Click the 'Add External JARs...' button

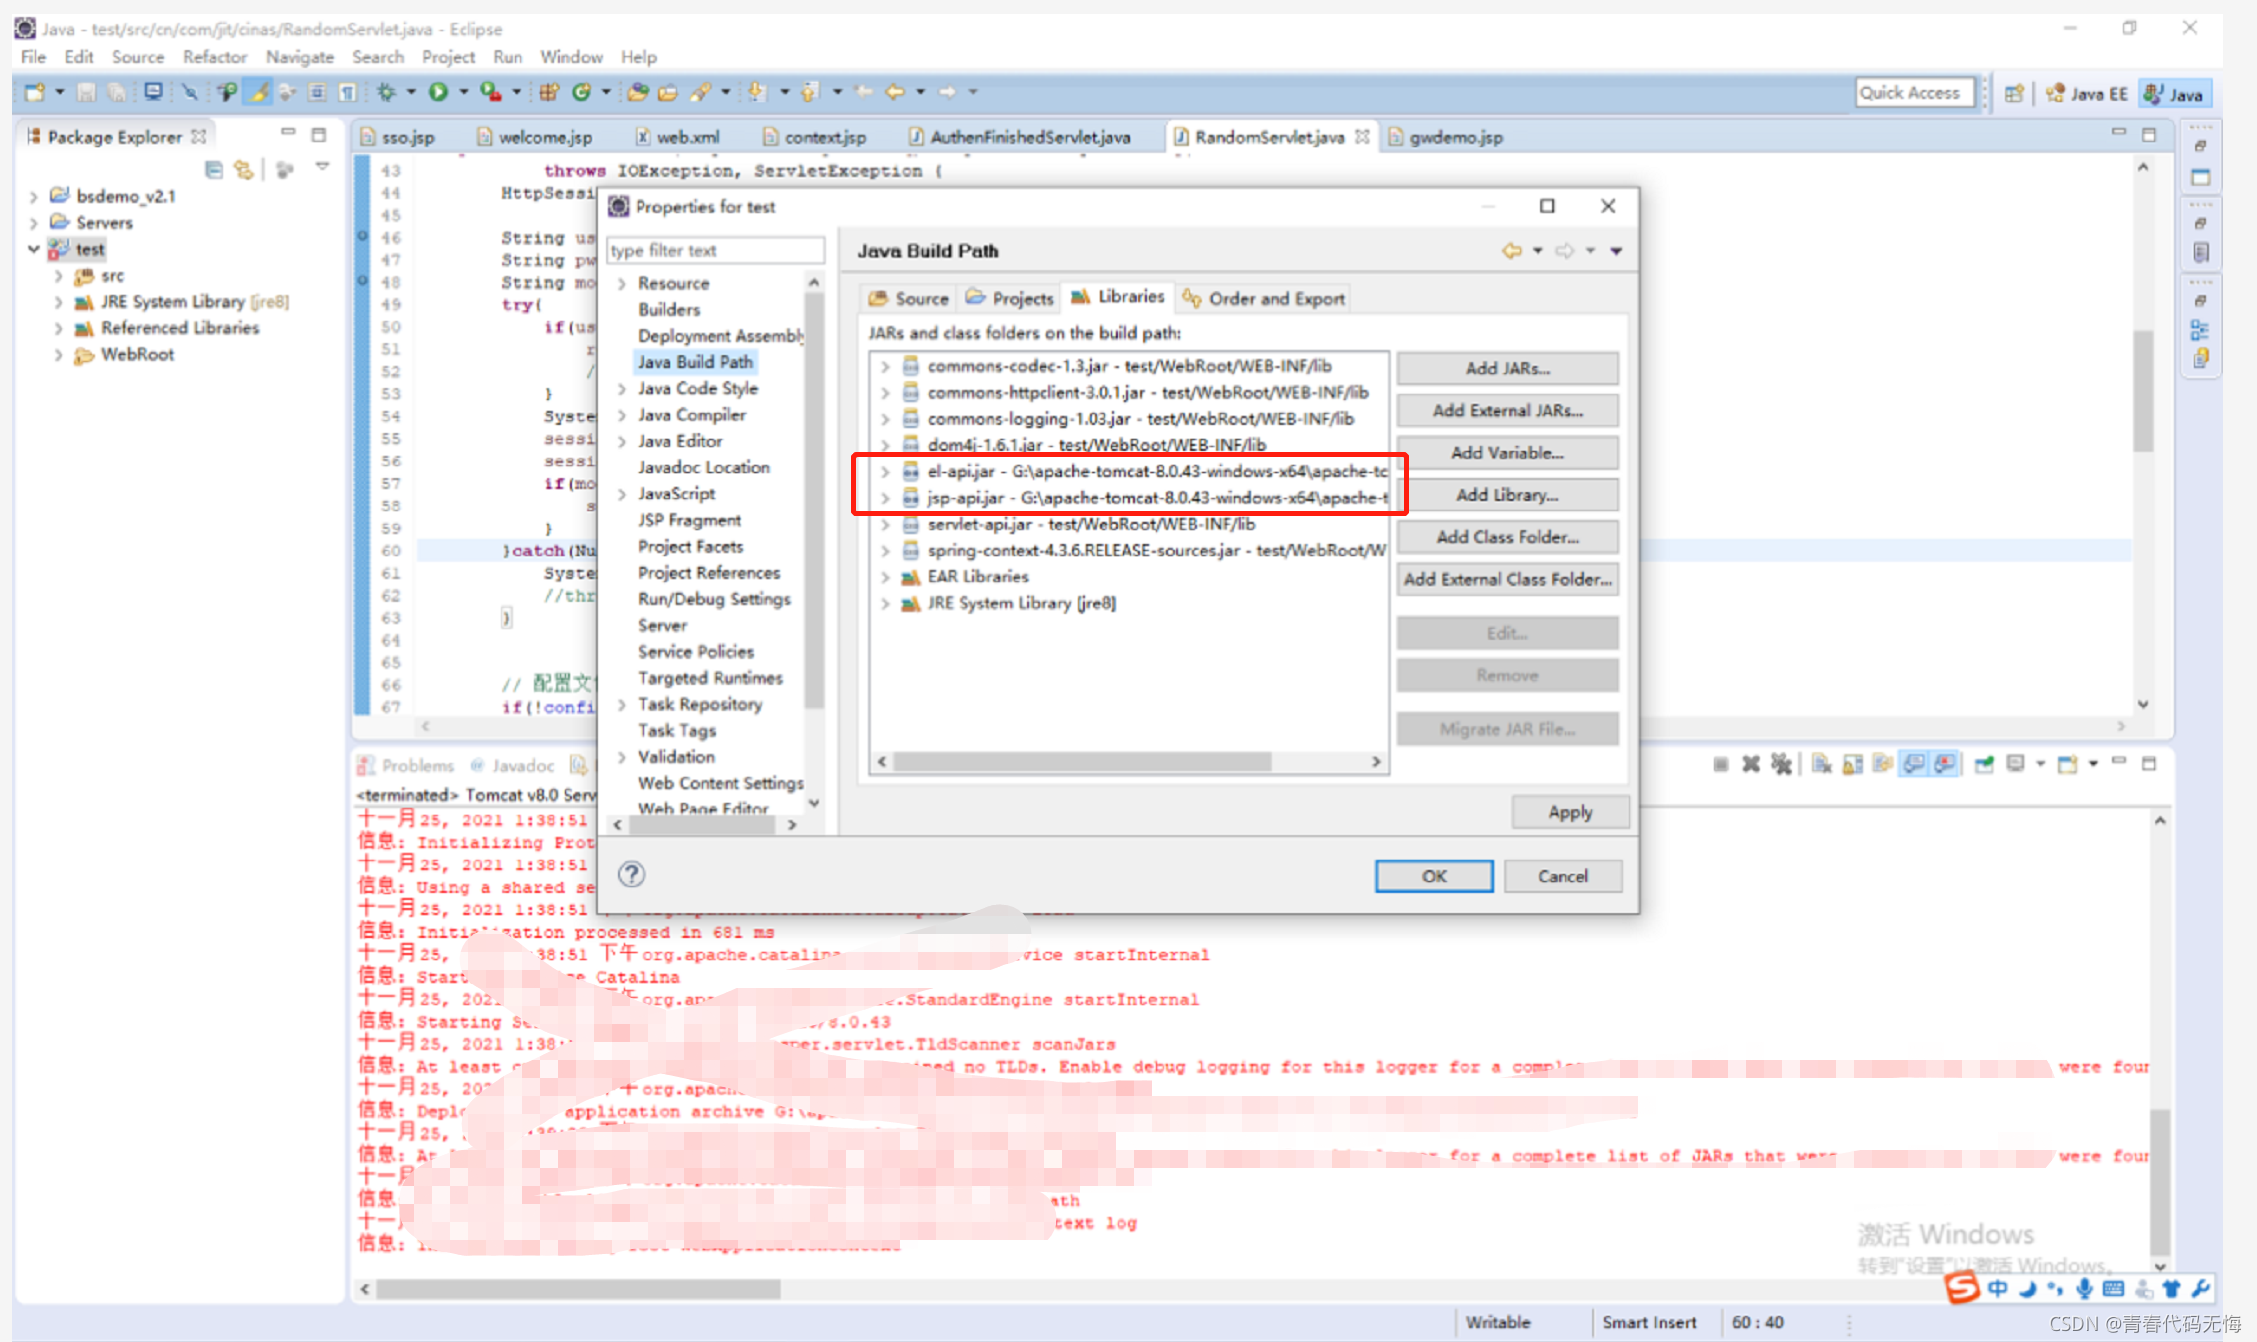1506,409
